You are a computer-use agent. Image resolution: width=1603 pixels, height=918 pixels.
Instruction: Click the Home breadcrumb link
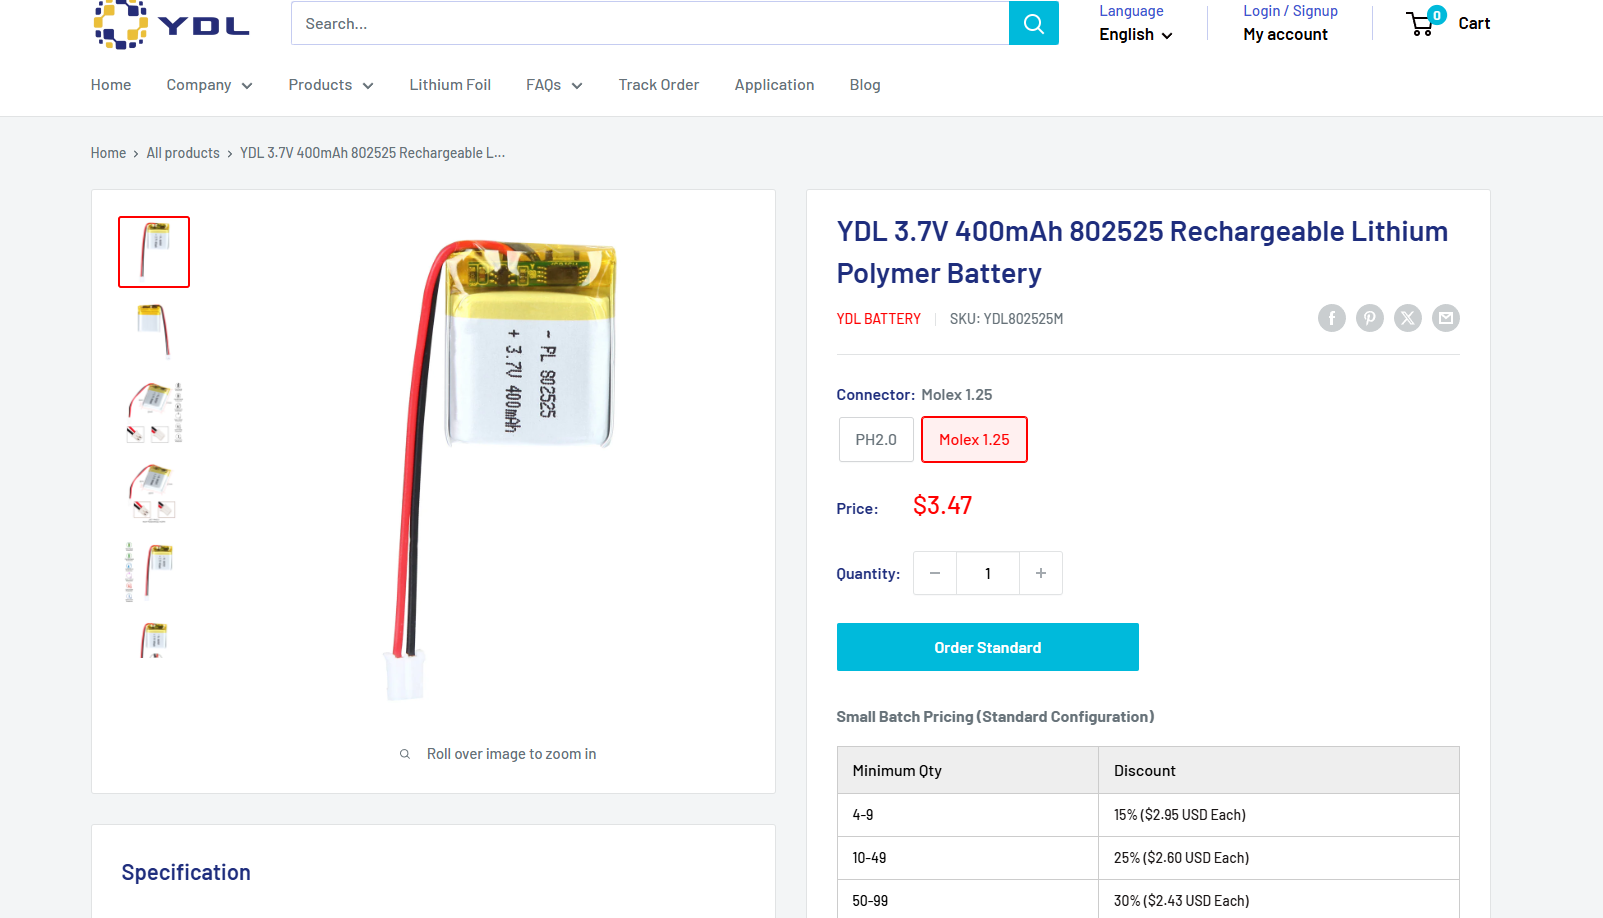pyautogui.click(x=108, y=153)
